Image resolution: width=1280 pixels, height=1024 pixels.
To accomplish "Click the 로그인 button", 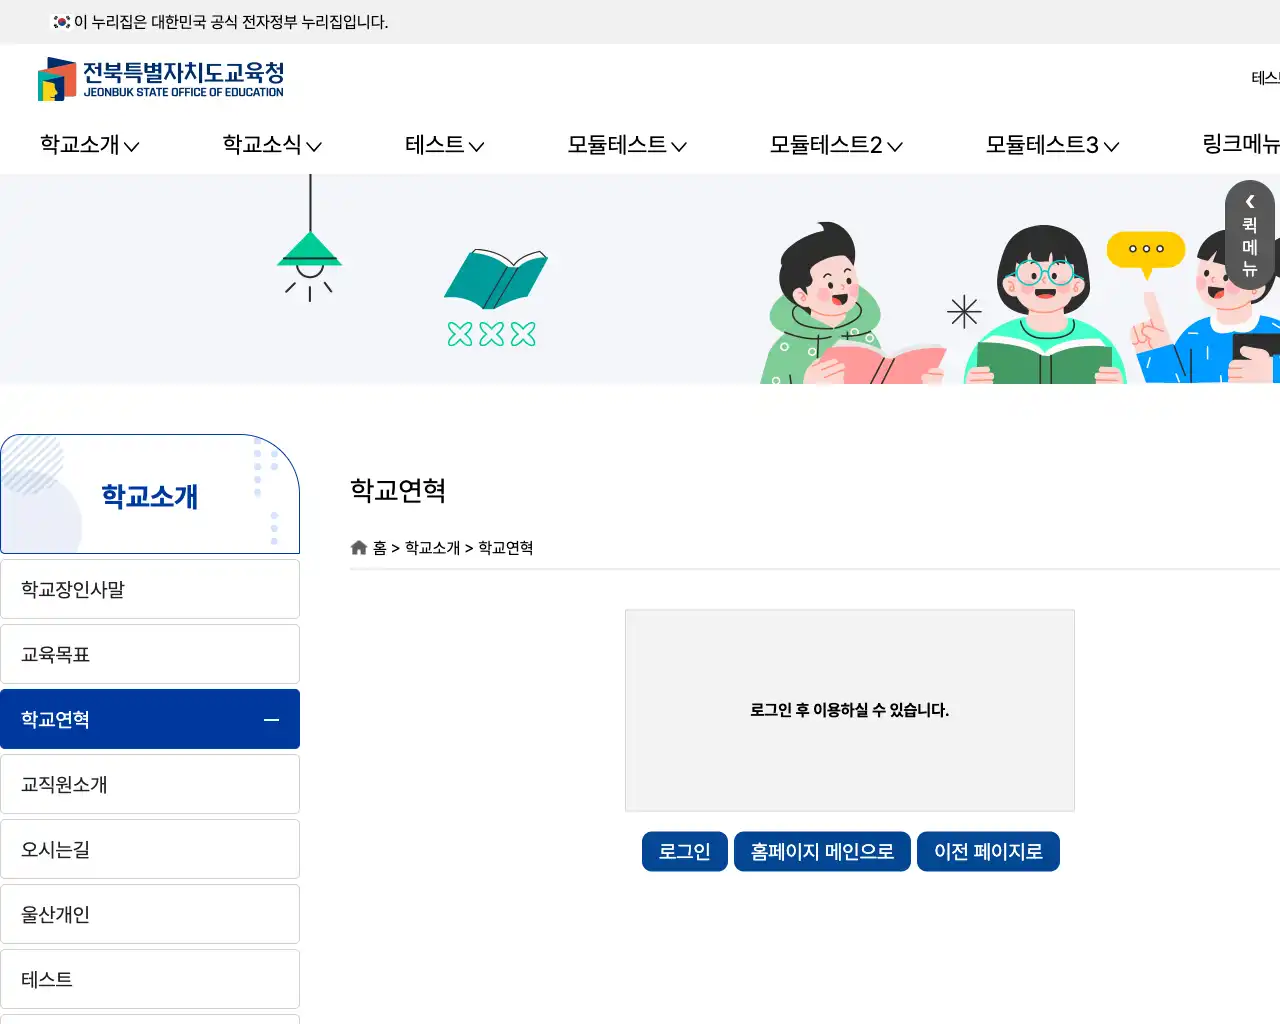I will click(x=685, y=852).
